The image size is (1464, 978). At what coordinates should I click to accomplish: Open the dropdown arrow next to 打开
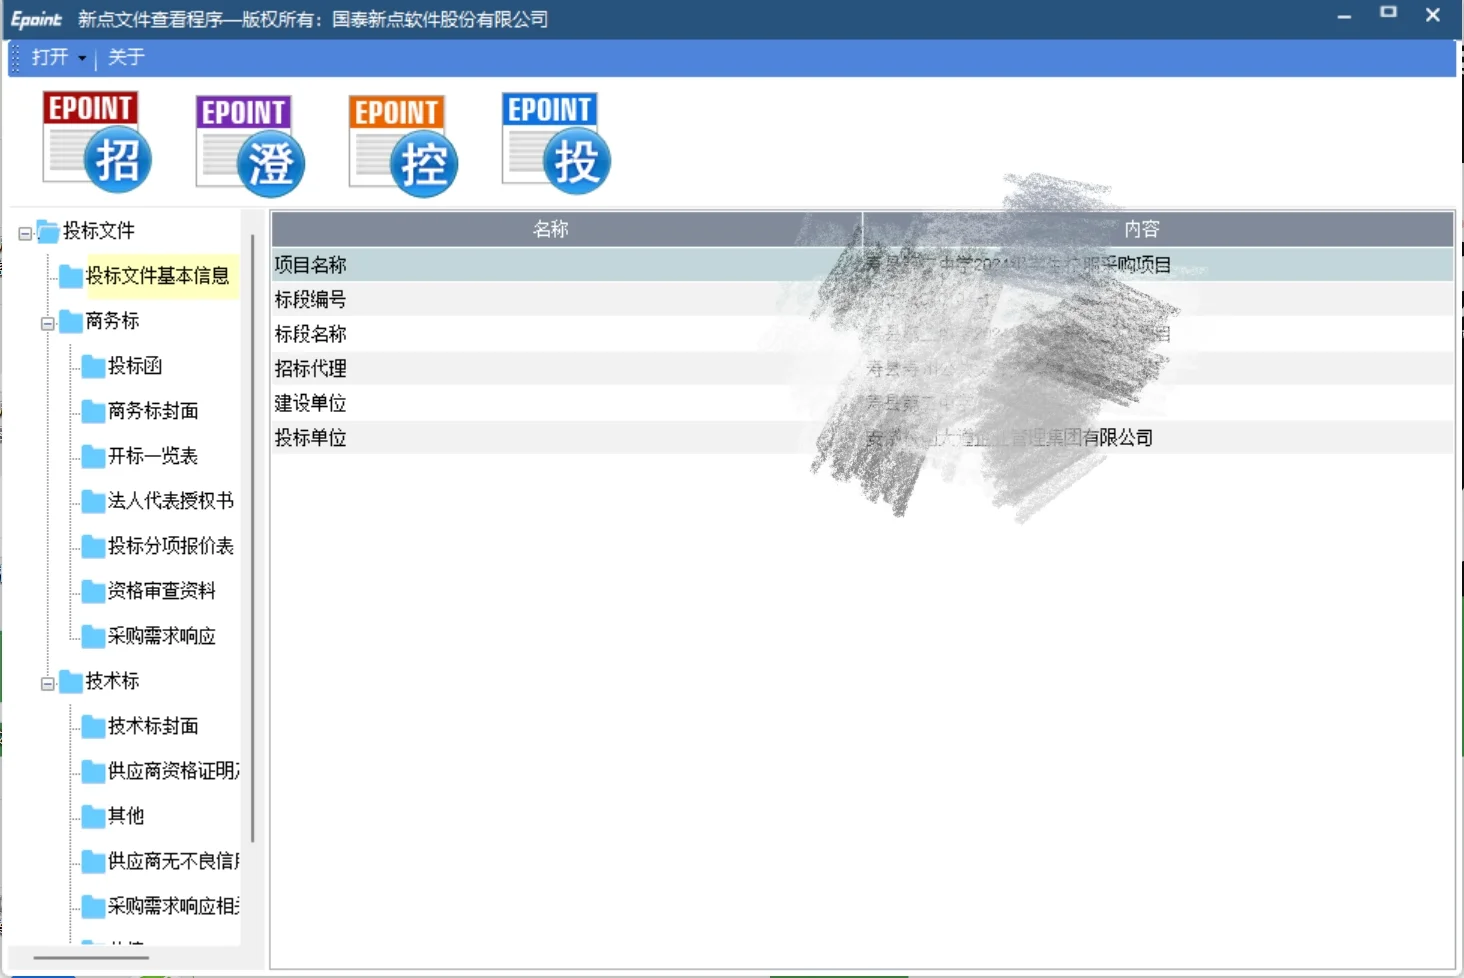82,58
